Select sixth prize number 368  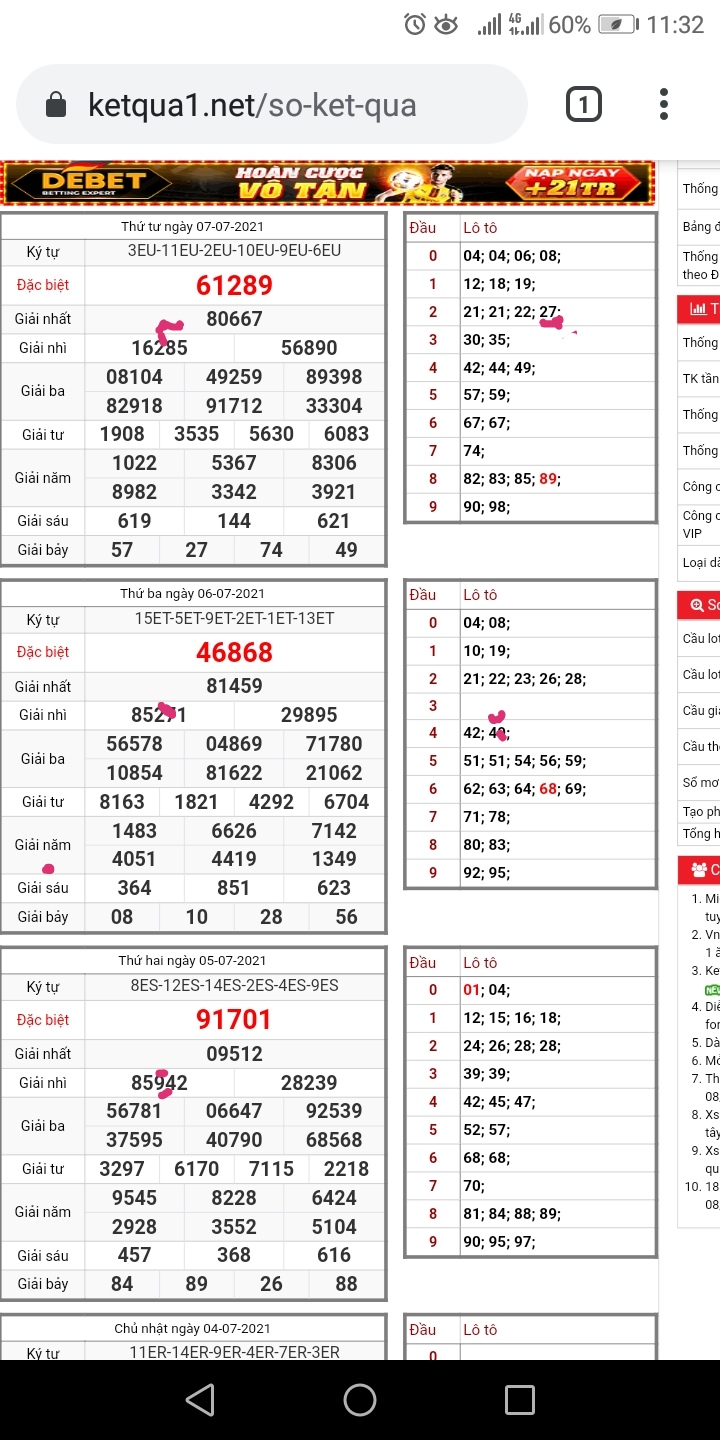tap(234, 1255)
